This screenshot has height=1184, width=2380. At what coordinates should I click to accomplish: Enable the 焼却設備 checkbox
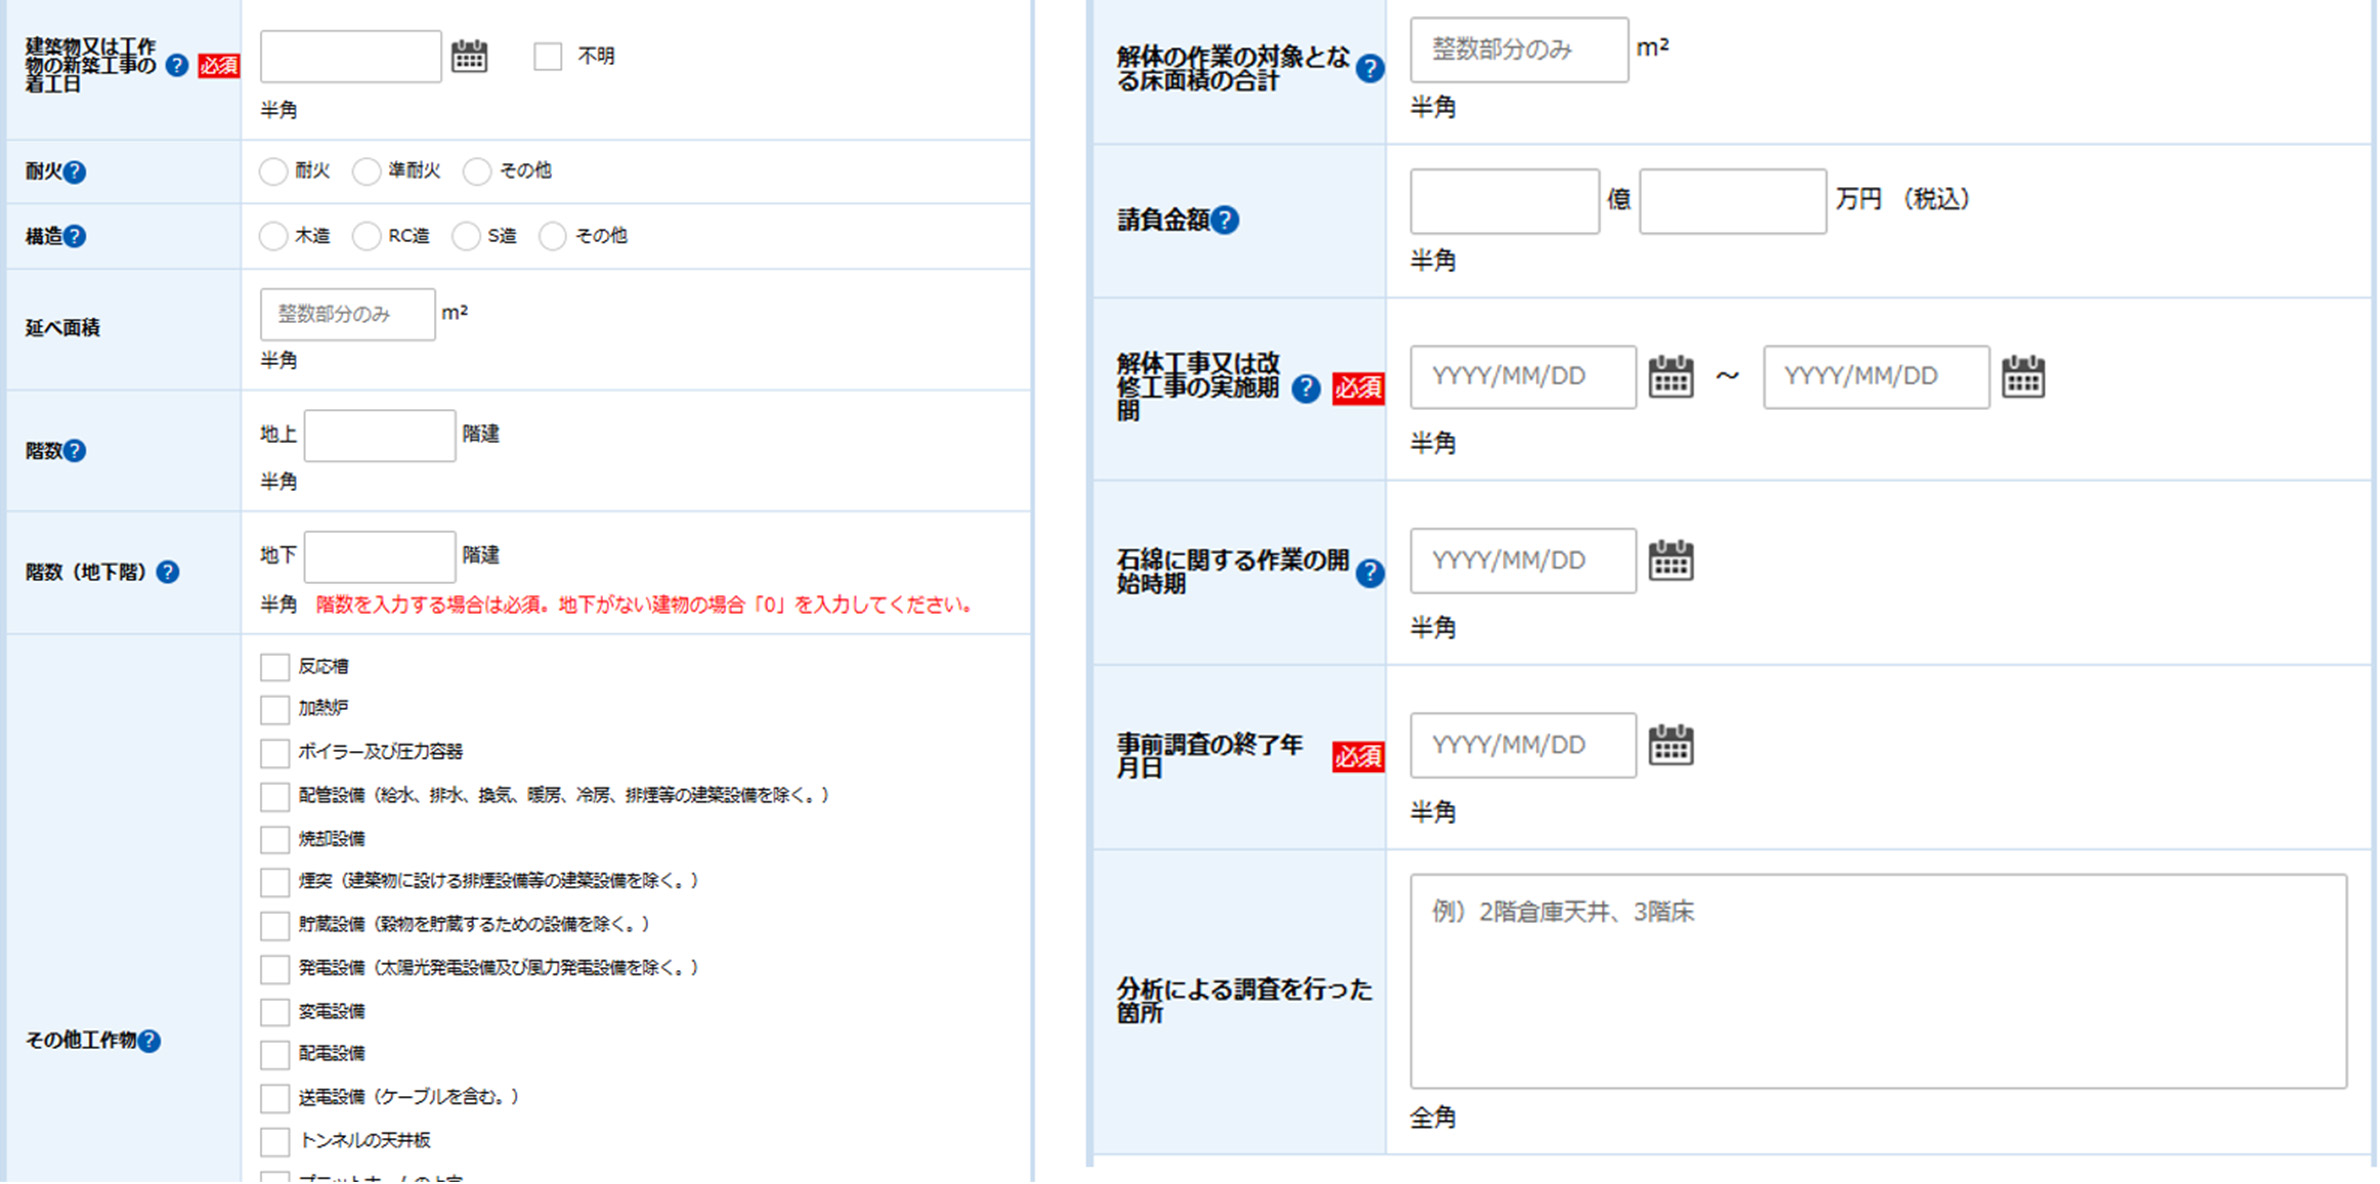click(x=275, y=839)
